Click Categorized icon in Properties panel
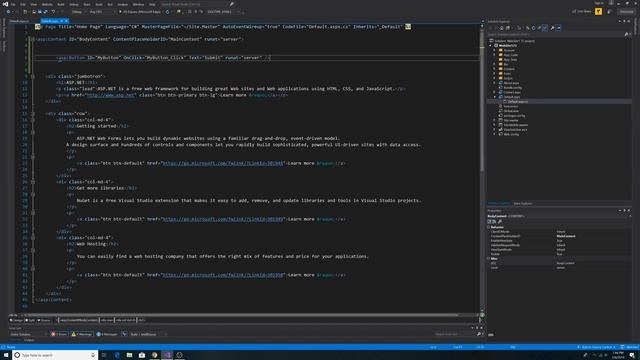This screenshot has height=360, width=640. pos(489,221)
